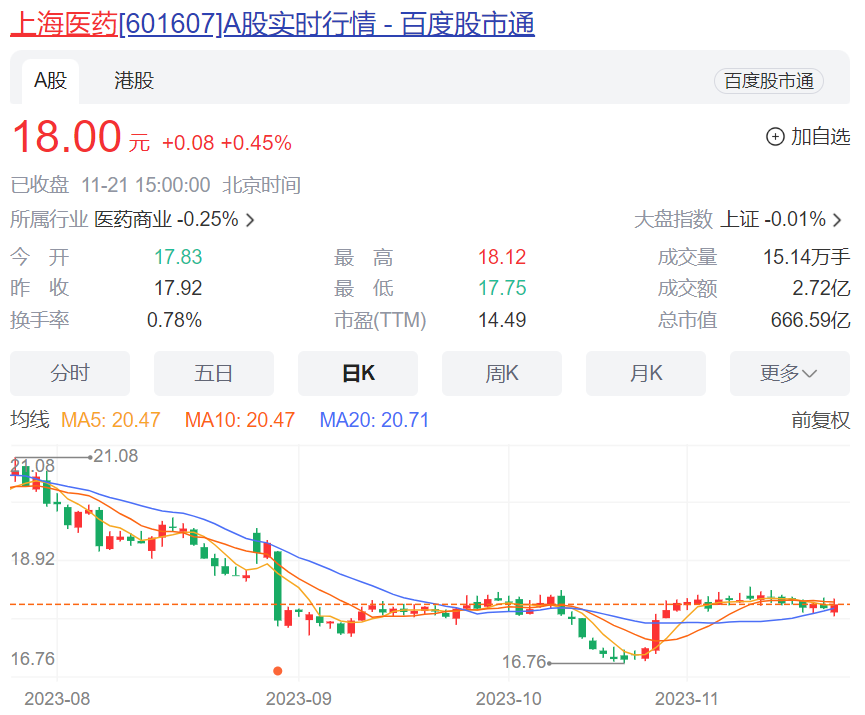Image resolution: width=865 pixels, height=715 pixels.
Task: Select the 日K chart tab
Action: point(358,373)
